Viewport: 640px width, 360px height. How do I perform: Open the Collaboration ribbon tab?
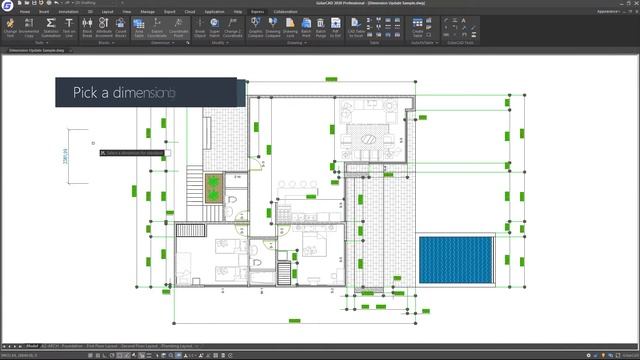(285, 12)
